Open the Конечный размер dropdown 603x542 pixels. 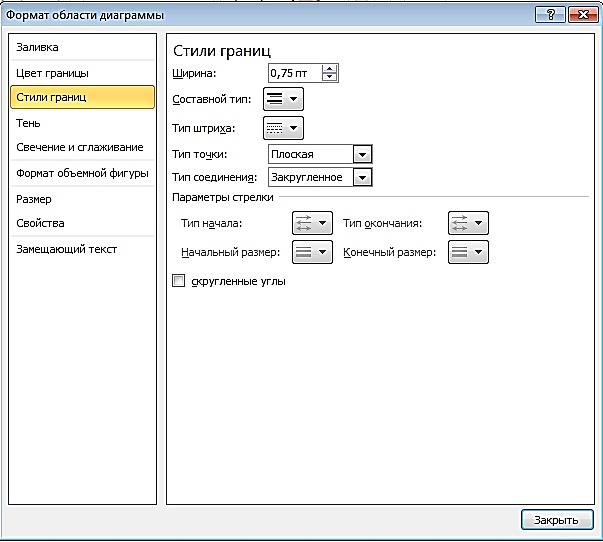(x=468, y=252)
